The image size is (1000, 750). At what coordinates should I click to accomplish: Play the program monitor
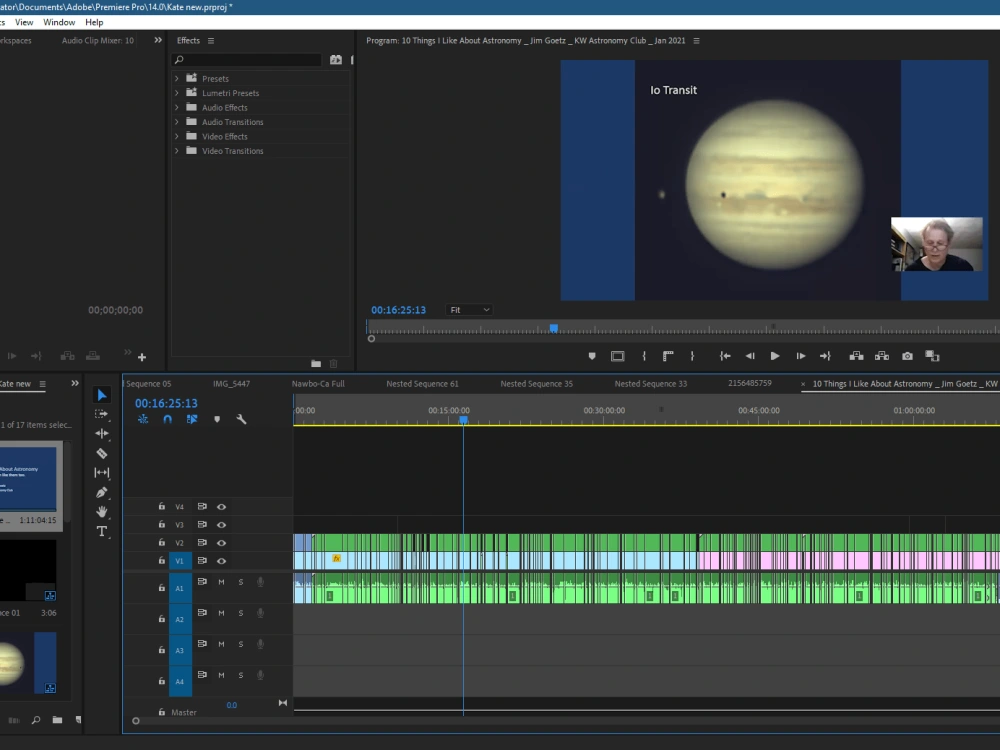[x=775, y=356]
